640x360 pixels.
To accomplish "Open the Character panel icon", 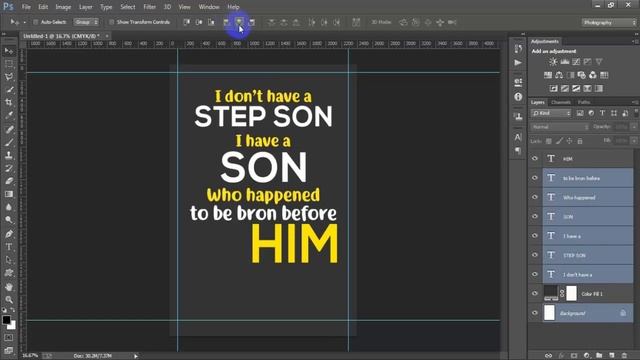I will [x=518, y=137].
